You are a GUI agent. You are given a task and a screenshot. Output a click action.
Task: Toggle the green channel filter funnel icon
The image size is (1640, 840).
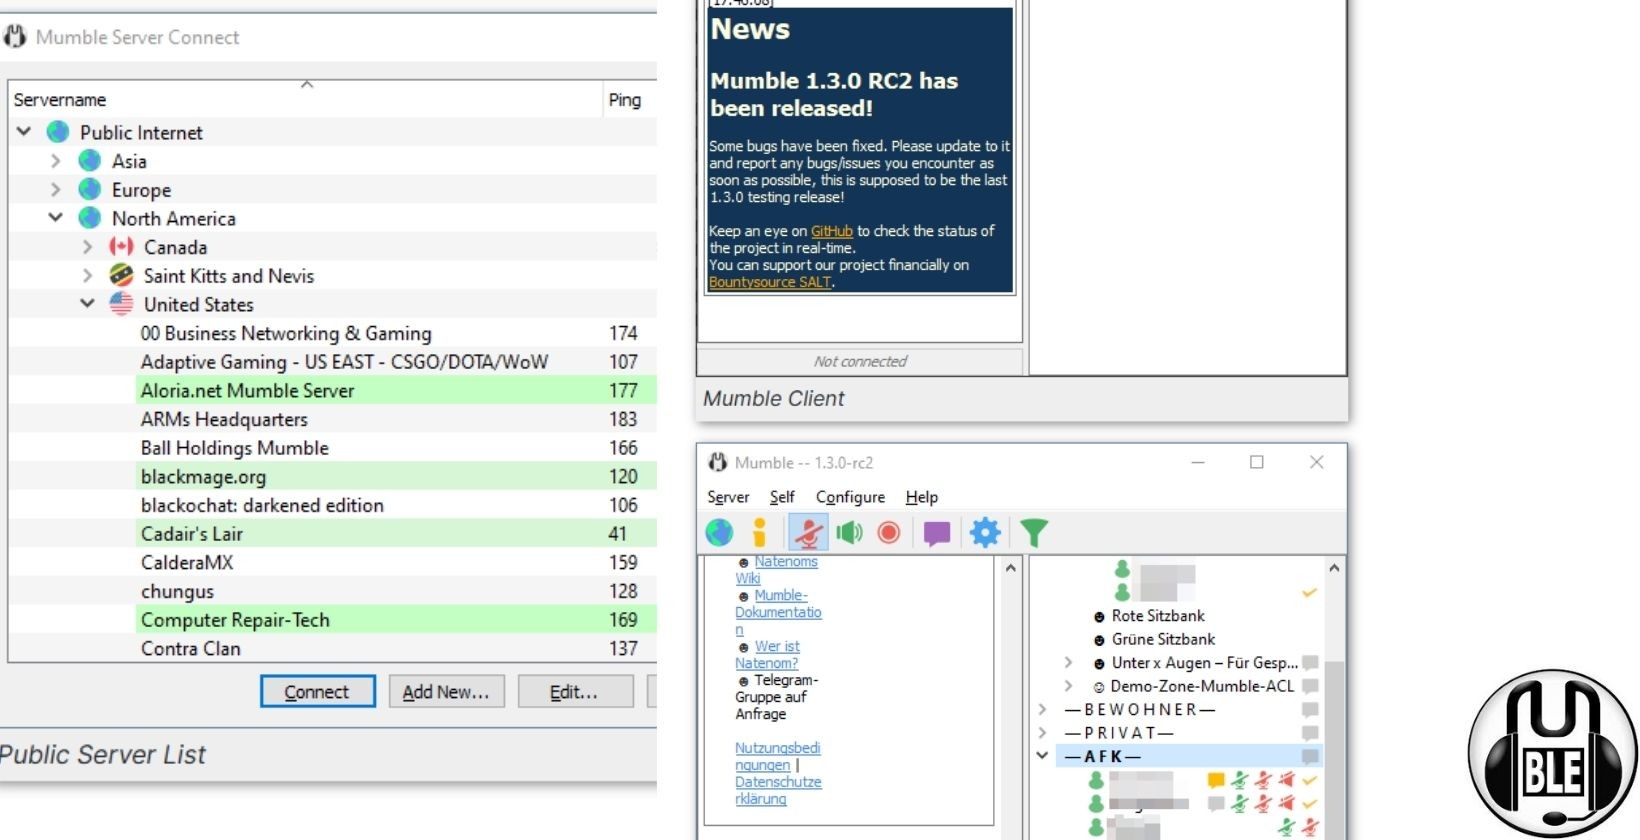[1034, 533]
